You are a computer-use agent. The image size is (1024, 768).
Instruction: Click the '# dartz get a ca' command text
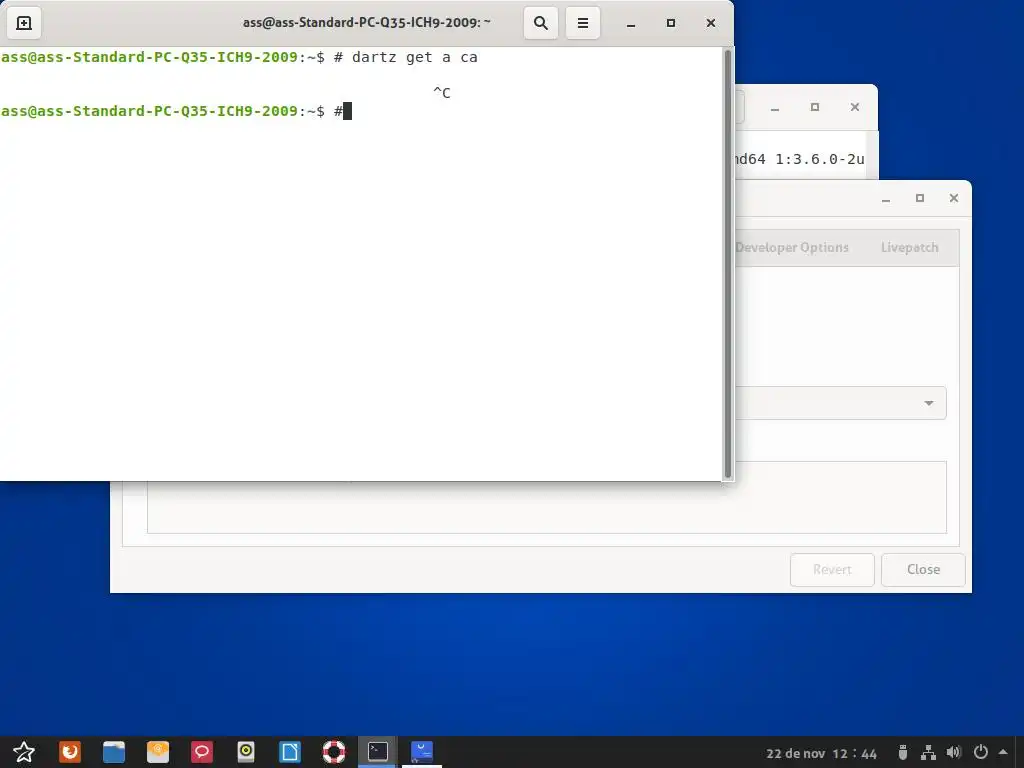406,57
